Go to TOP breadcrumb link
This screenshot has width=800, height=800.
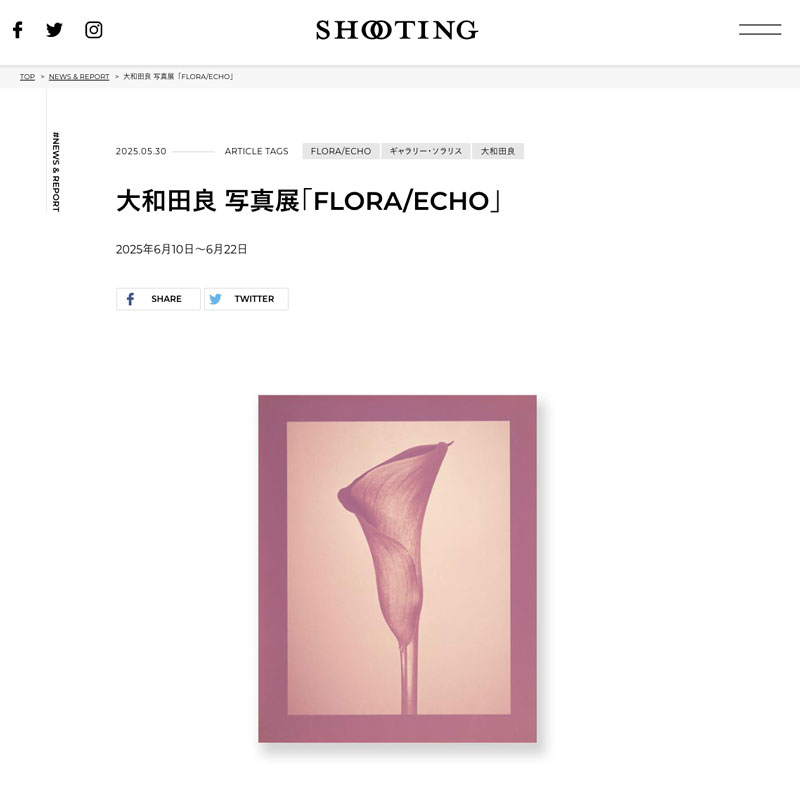[28, 77]
